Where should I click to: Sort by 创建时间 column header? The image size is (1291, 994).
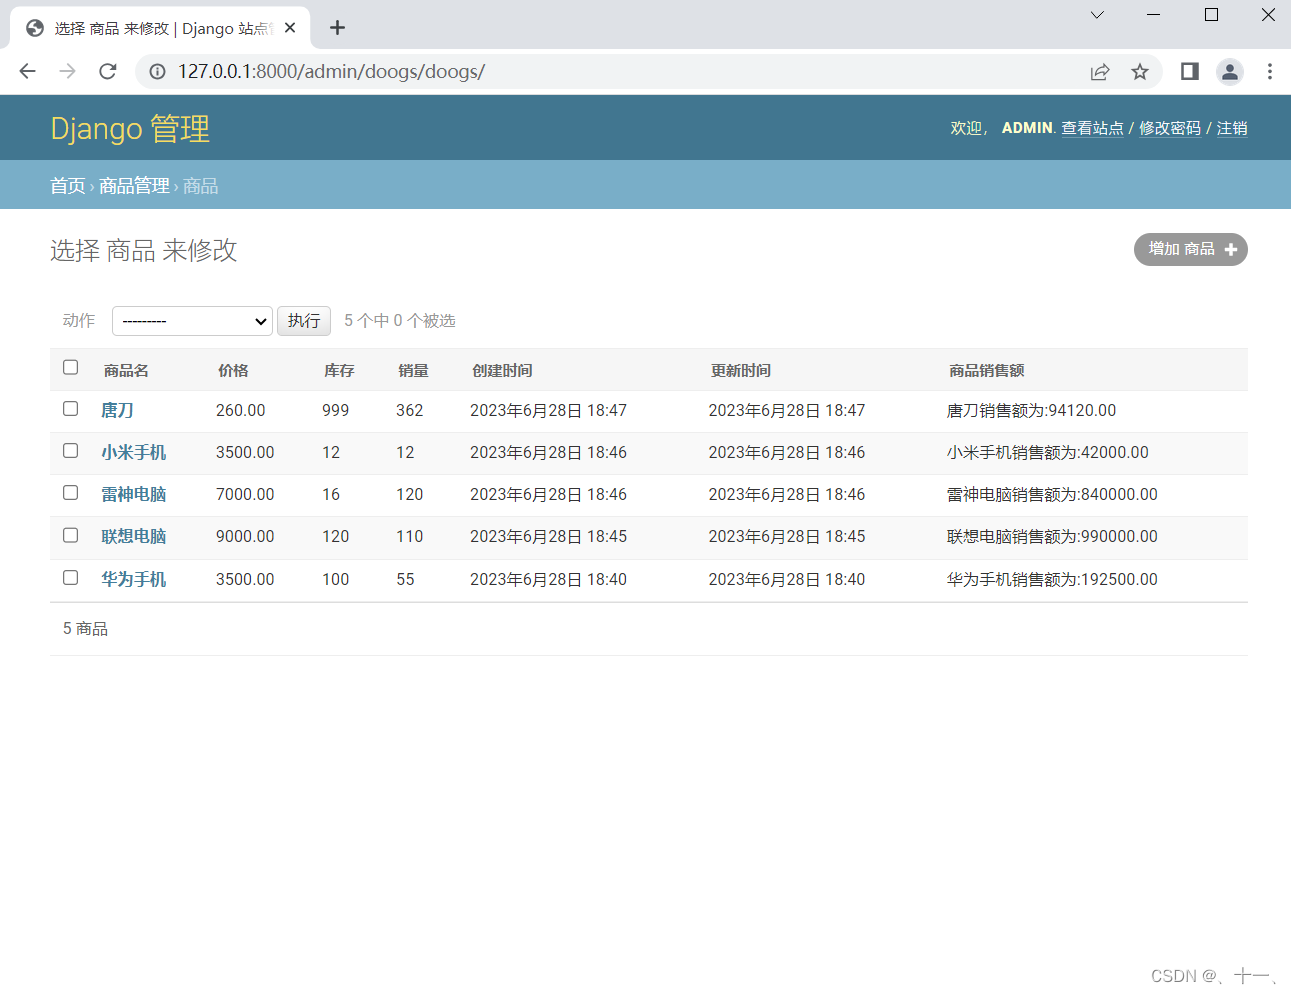click(502, 370)
